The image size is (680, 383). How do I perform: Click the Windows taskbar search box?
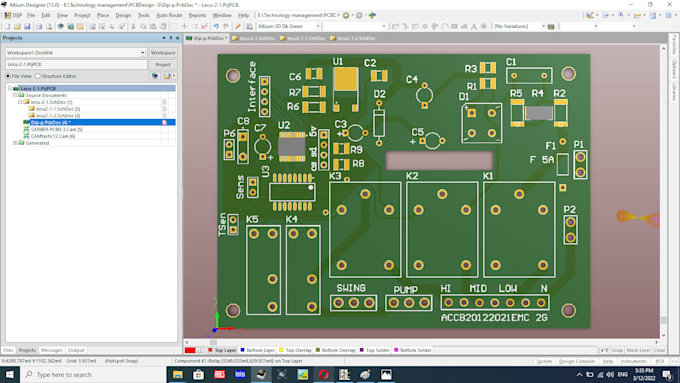tap(93, 374)
